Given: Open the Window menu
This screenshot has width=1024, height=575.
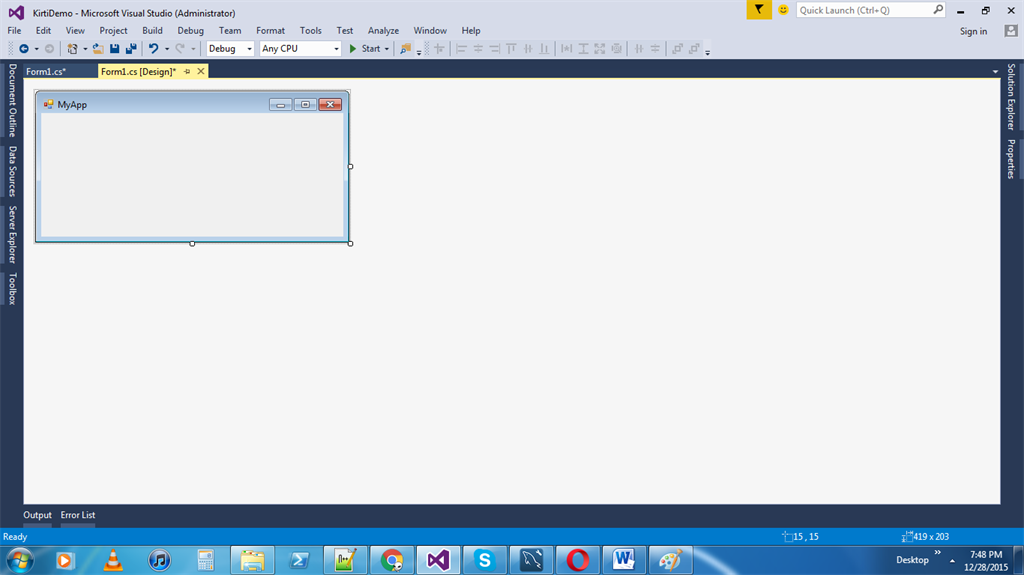Looking at the screenshot, I should (430, 31).
